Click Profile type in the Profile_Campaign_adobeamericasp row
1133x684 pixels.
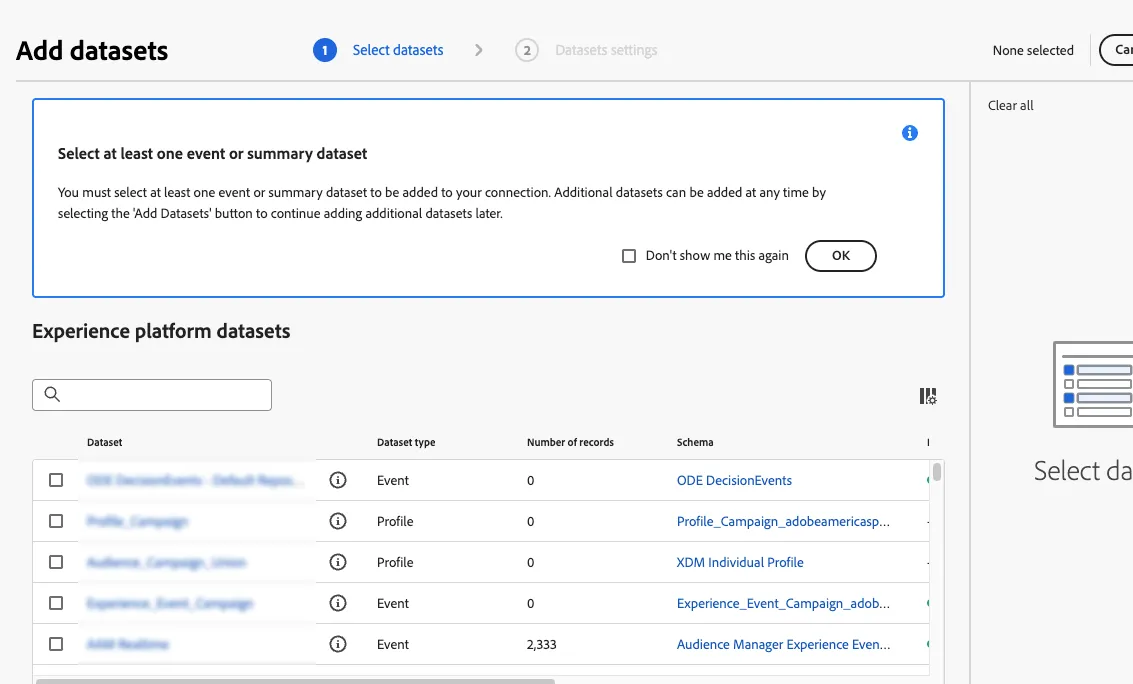(x=395, y=521)
